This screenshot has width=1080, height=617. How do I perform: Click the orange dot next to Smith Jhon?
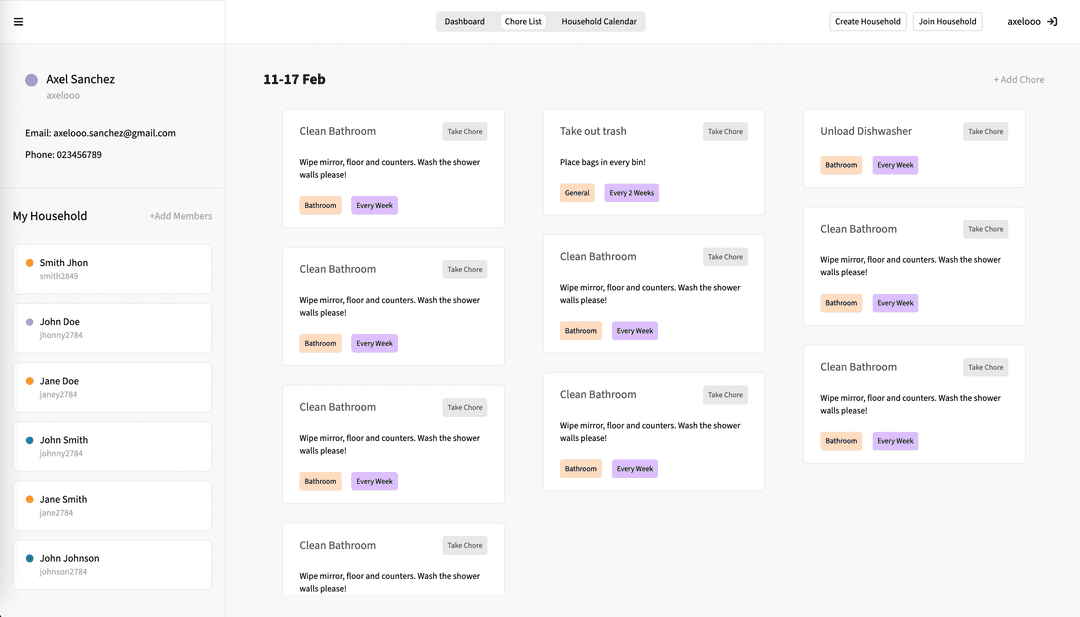30,263
